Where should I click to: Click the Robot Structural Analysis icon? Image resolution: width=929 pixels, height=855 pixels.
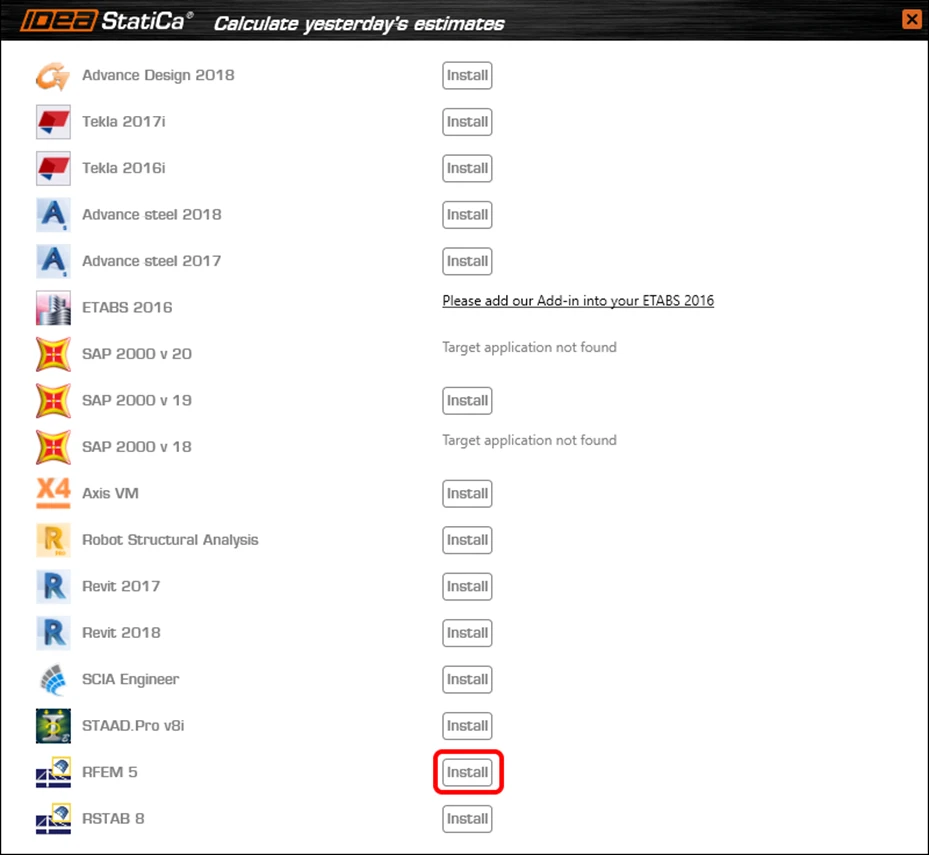(53, 540)
